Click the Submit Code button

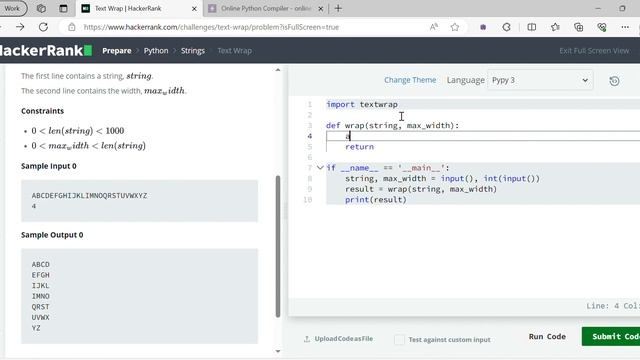pos(611,337)
